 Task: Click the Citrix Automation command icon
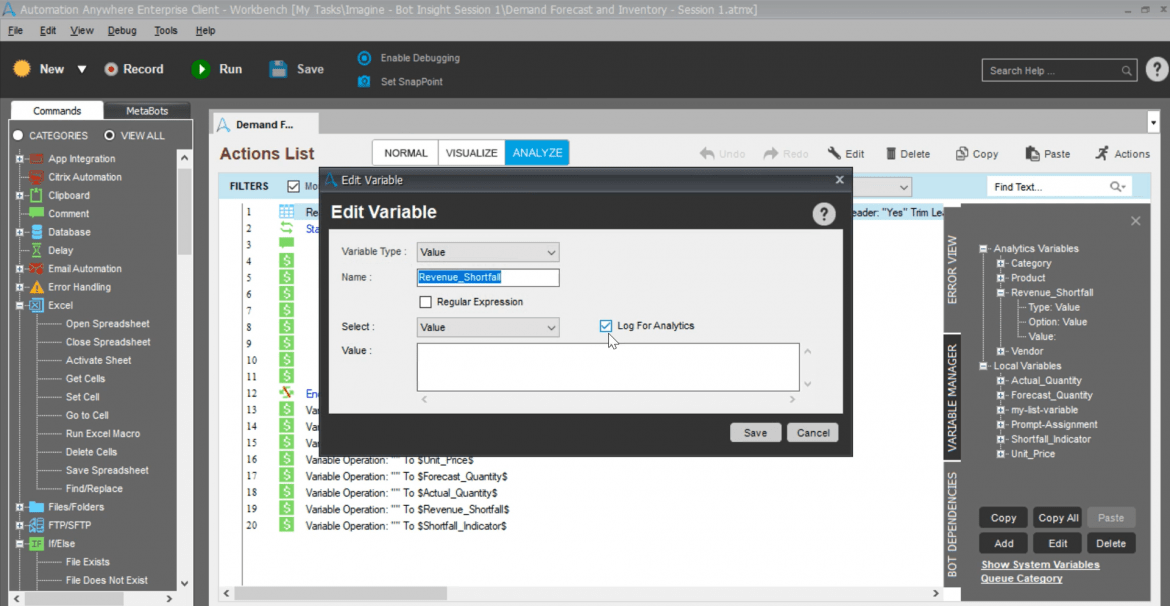point(37,177)
